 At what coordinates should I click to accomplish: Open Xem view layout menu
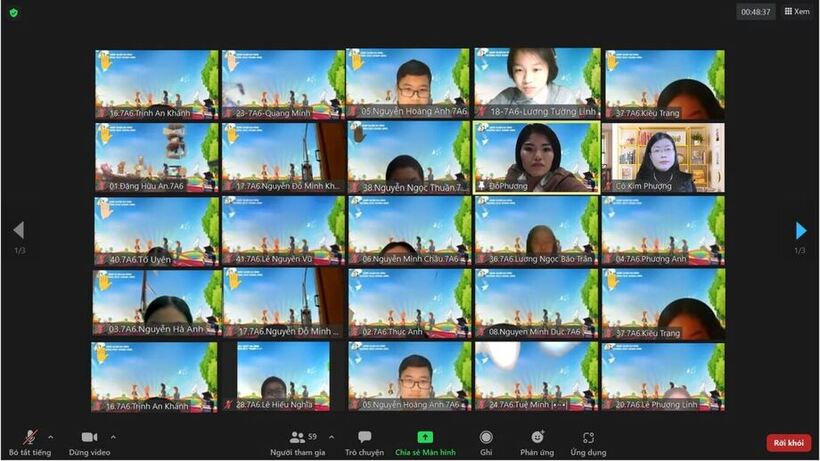click(797, 11)
